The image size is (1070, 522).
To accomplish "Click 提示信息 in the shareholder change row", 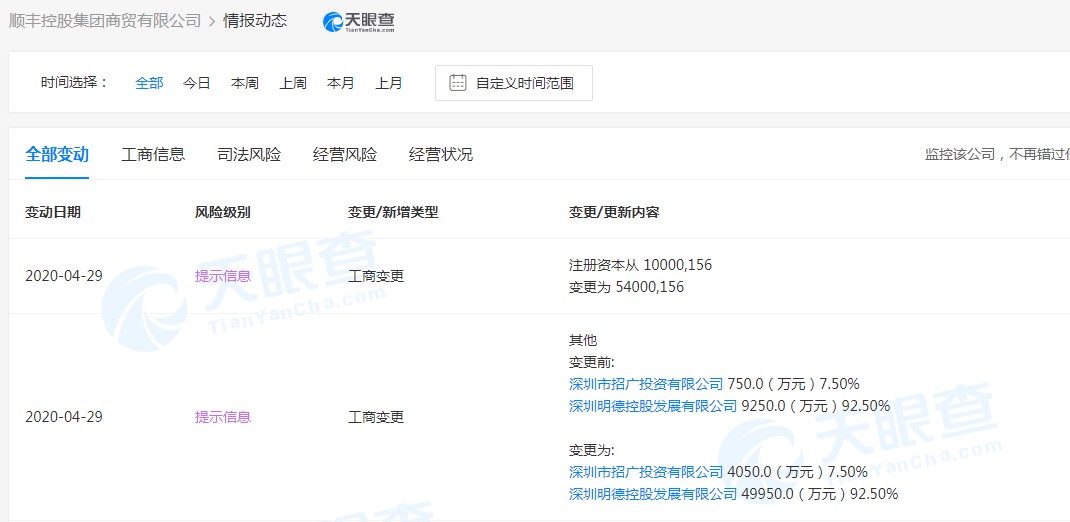I will pos(222,417).
